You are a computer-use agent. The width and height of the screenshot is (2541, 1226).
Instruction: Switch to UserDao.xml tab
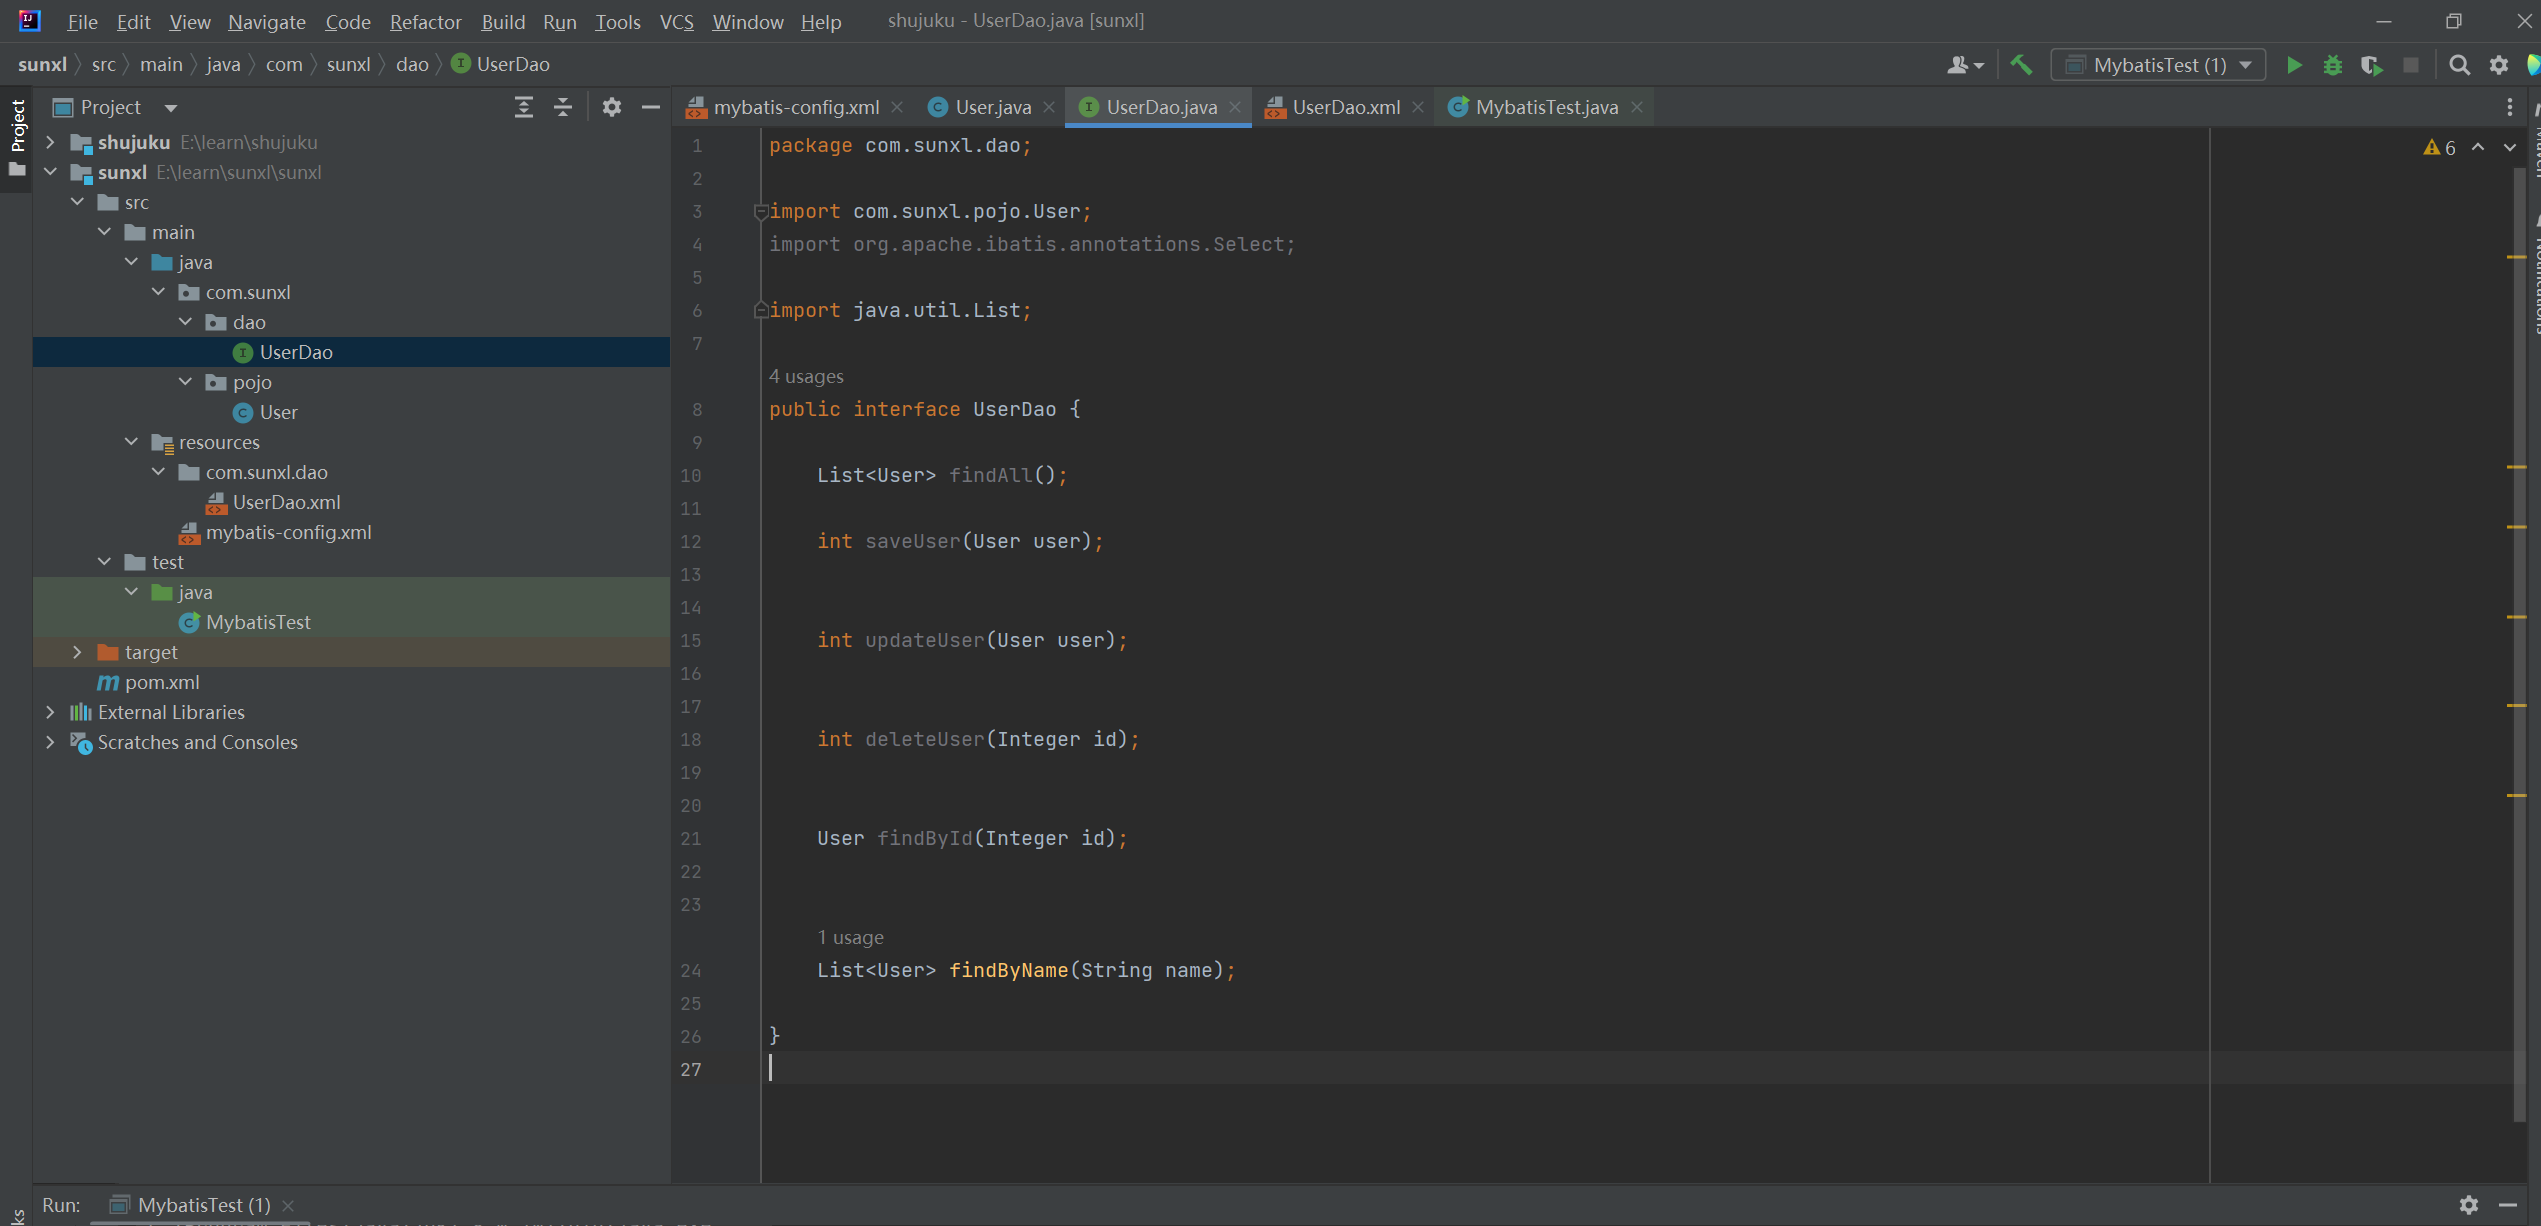(x=1344, y=107)
